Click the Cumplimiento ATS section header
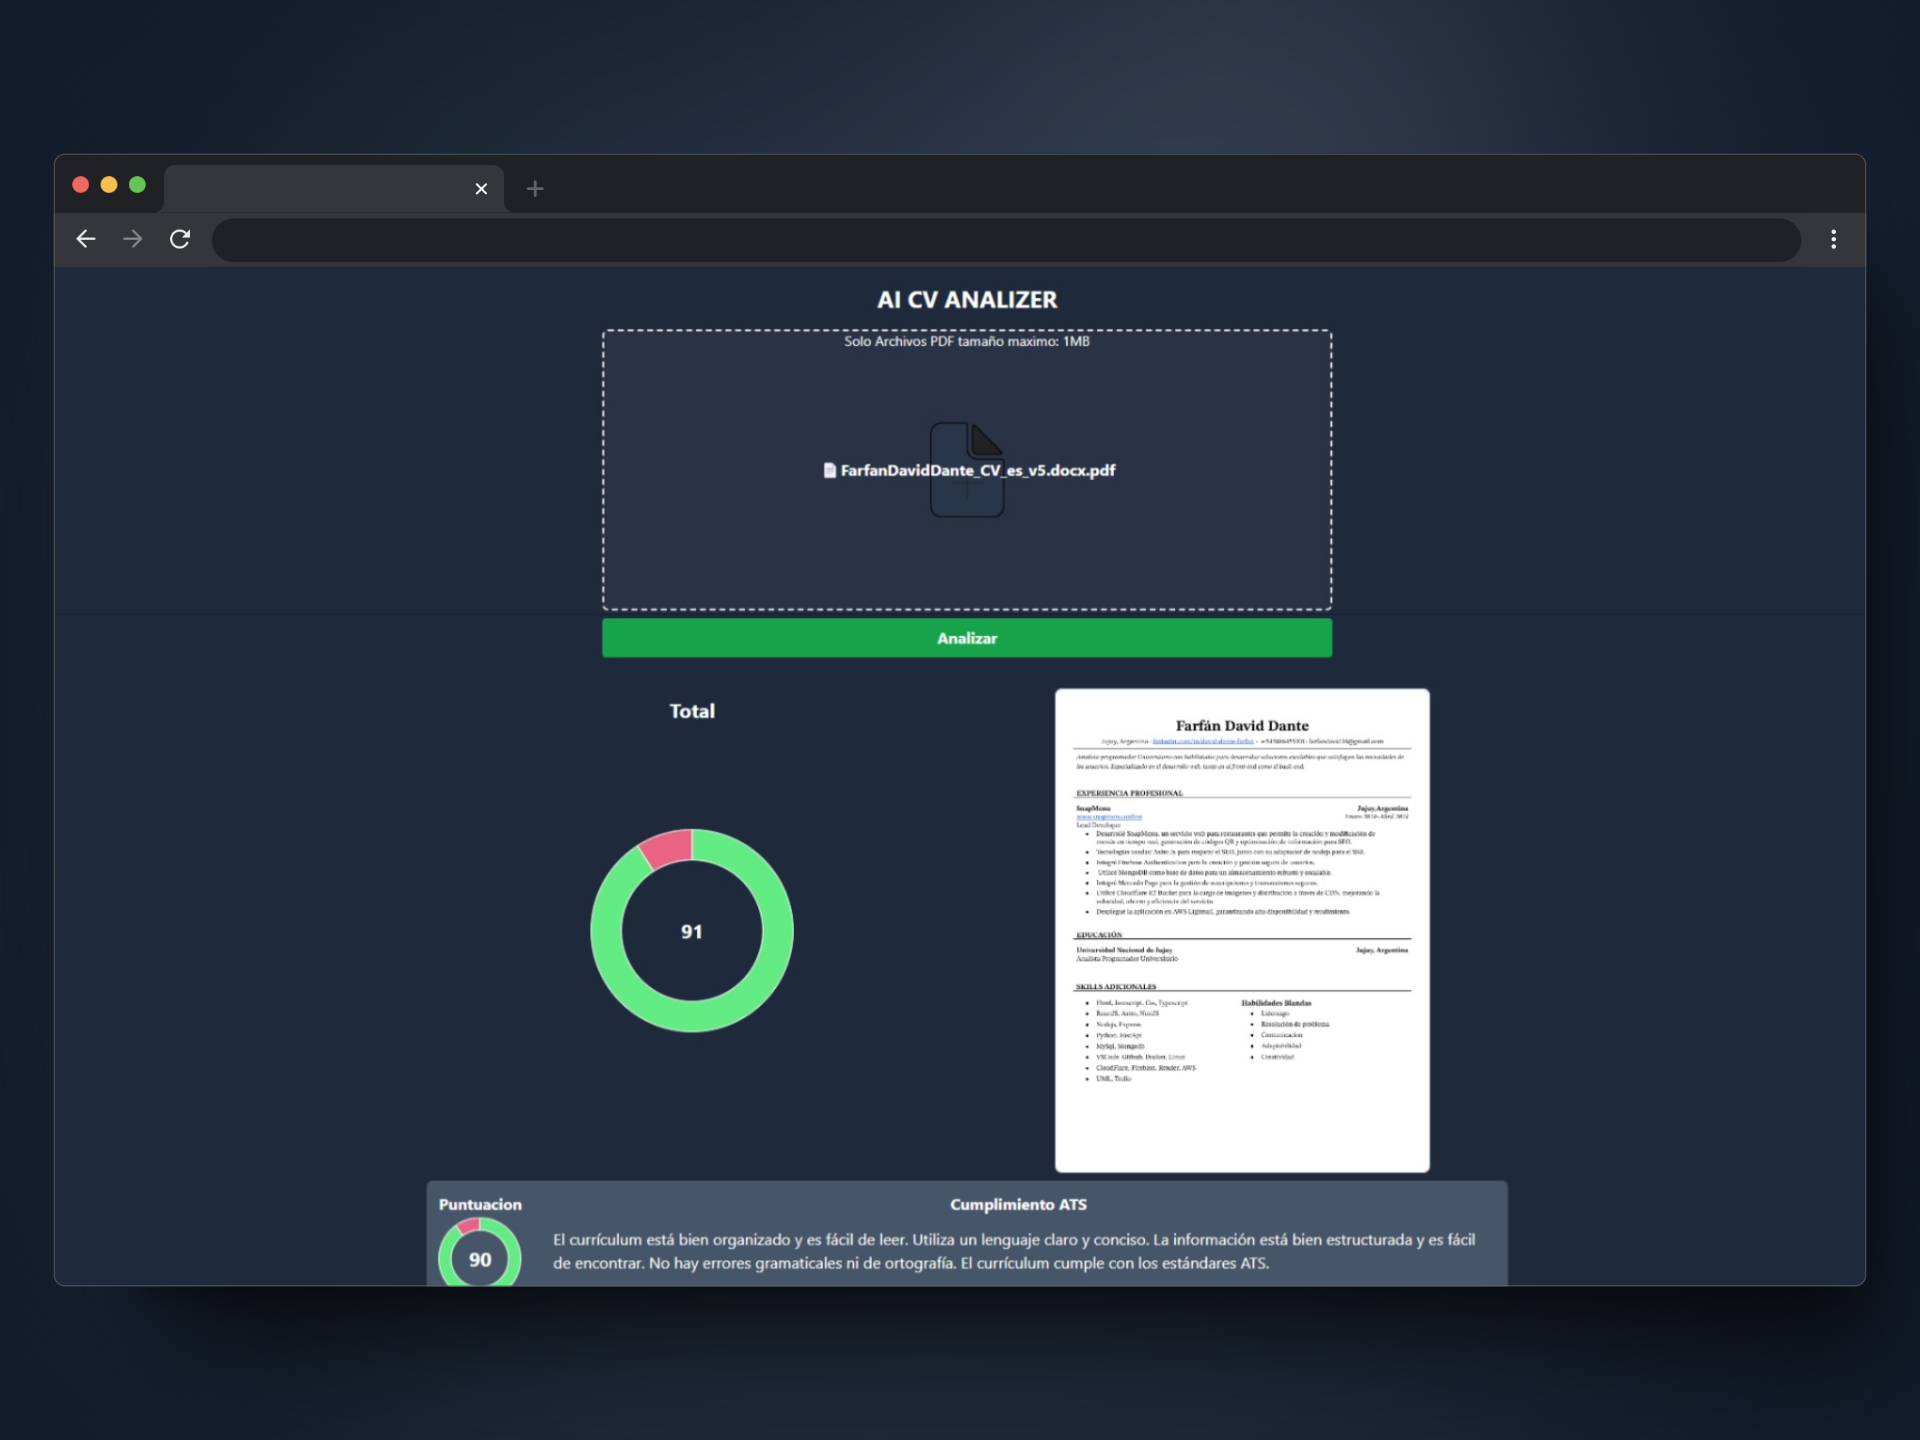 pyautogui.click(x=1018, y=1205)
